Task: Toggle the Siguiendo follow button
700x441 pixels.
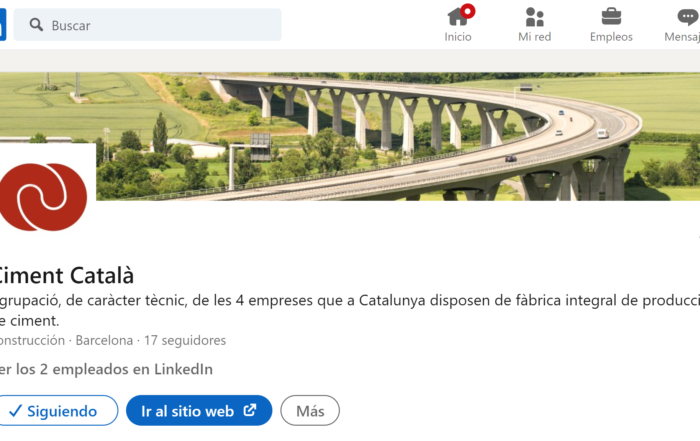Action: 57,410
